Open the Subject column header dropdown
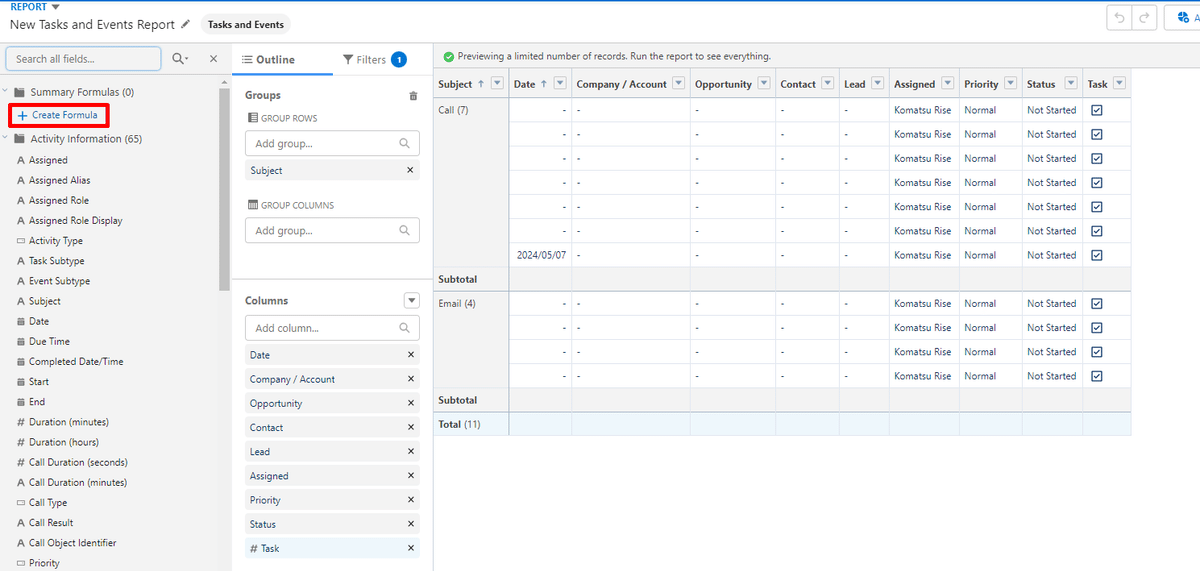Viewport: 1200px width, 571px height. point(497,84)
